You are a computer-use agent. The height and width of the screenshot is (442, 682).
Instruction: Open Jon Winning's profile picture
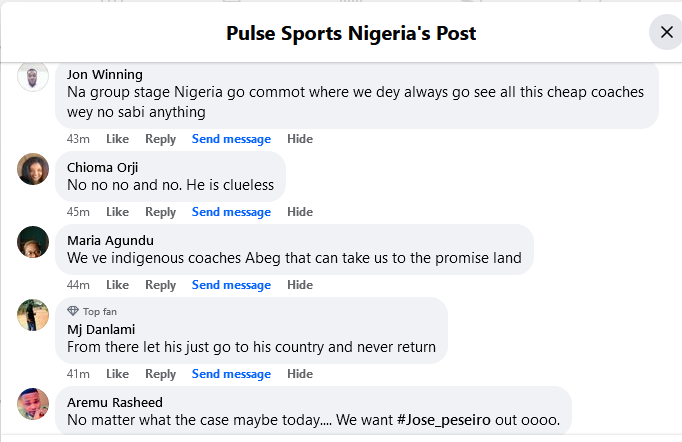point(34,77)
